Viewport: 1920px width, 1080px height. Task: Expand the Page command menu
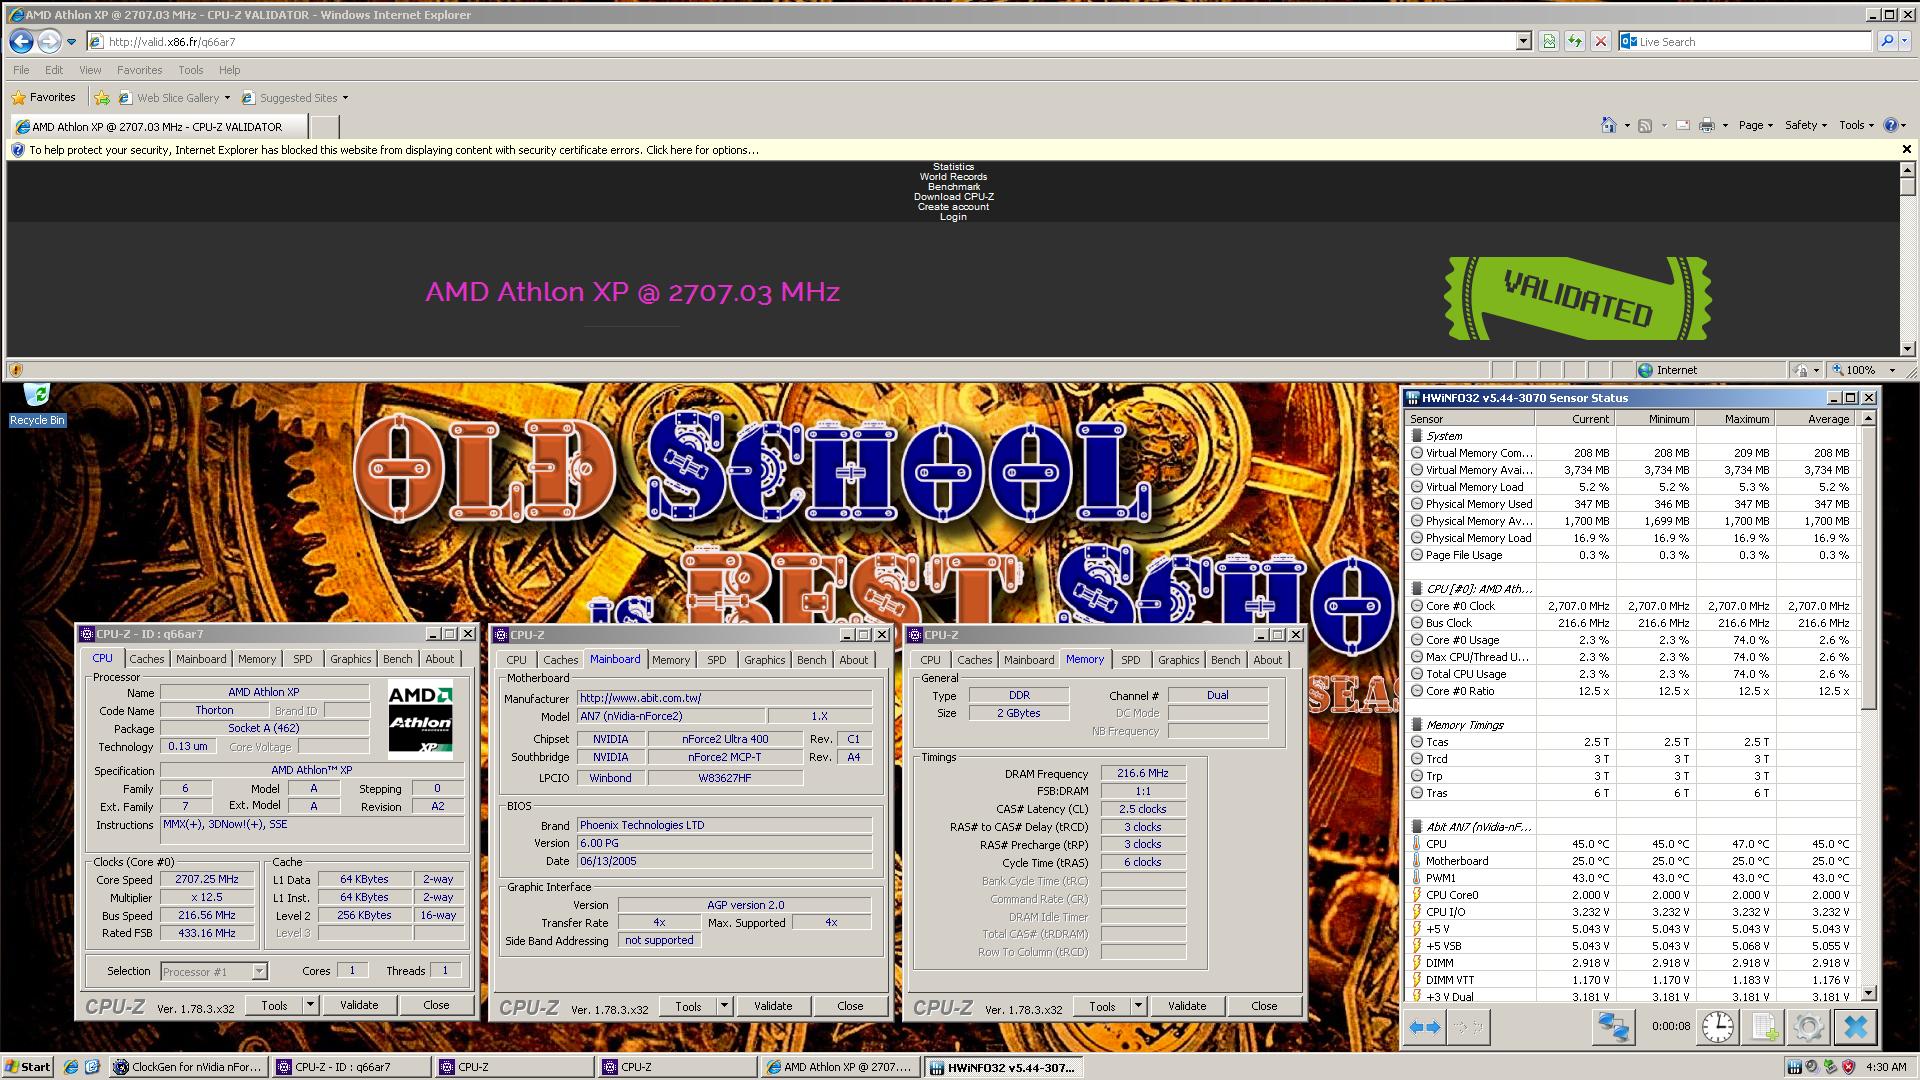coord(1755,125)
